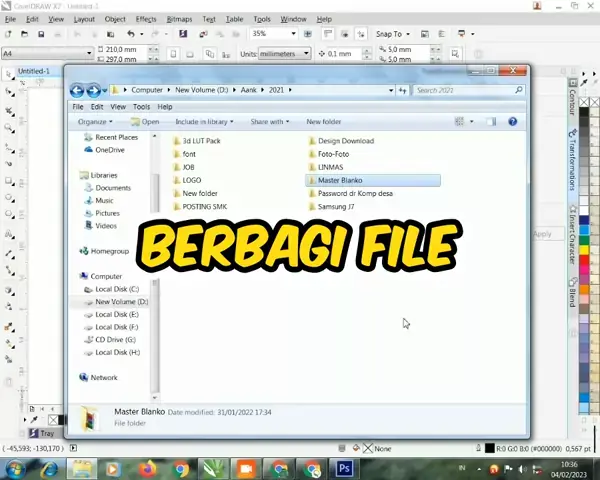This screenshot has height=480, width=600.
Task: Open the zoom level 35% dropdown
Action: [x=270, y=34]
